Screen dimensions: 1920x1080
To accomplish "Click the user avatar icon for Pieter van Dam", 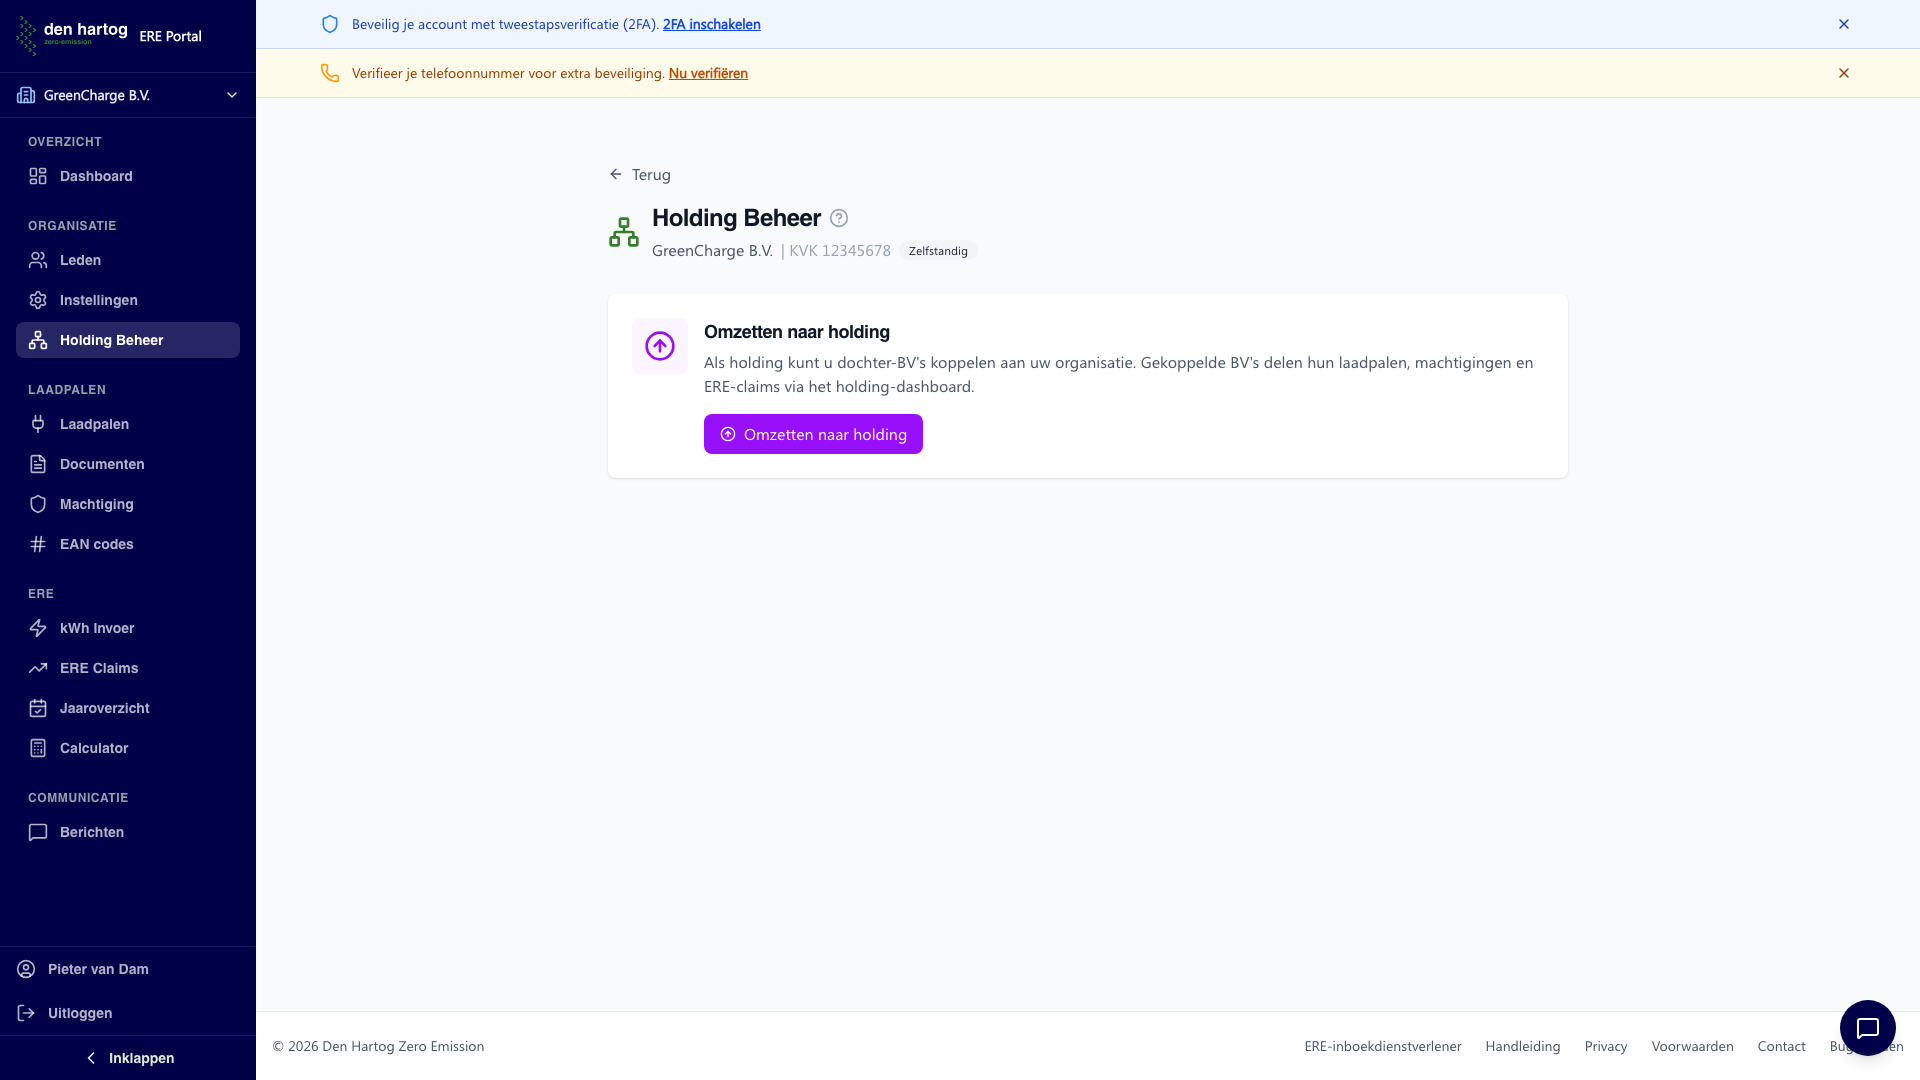I will point(26,969).
